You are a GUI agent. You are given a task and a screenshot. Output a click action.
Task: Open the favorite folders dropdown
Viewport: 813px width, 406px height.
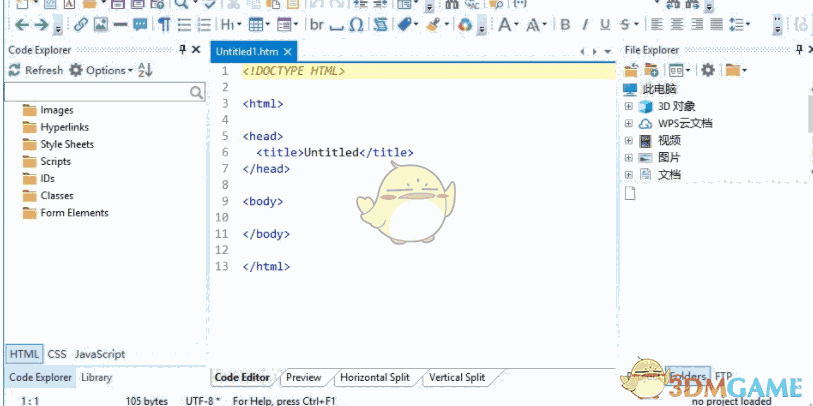tap(736, 70)
